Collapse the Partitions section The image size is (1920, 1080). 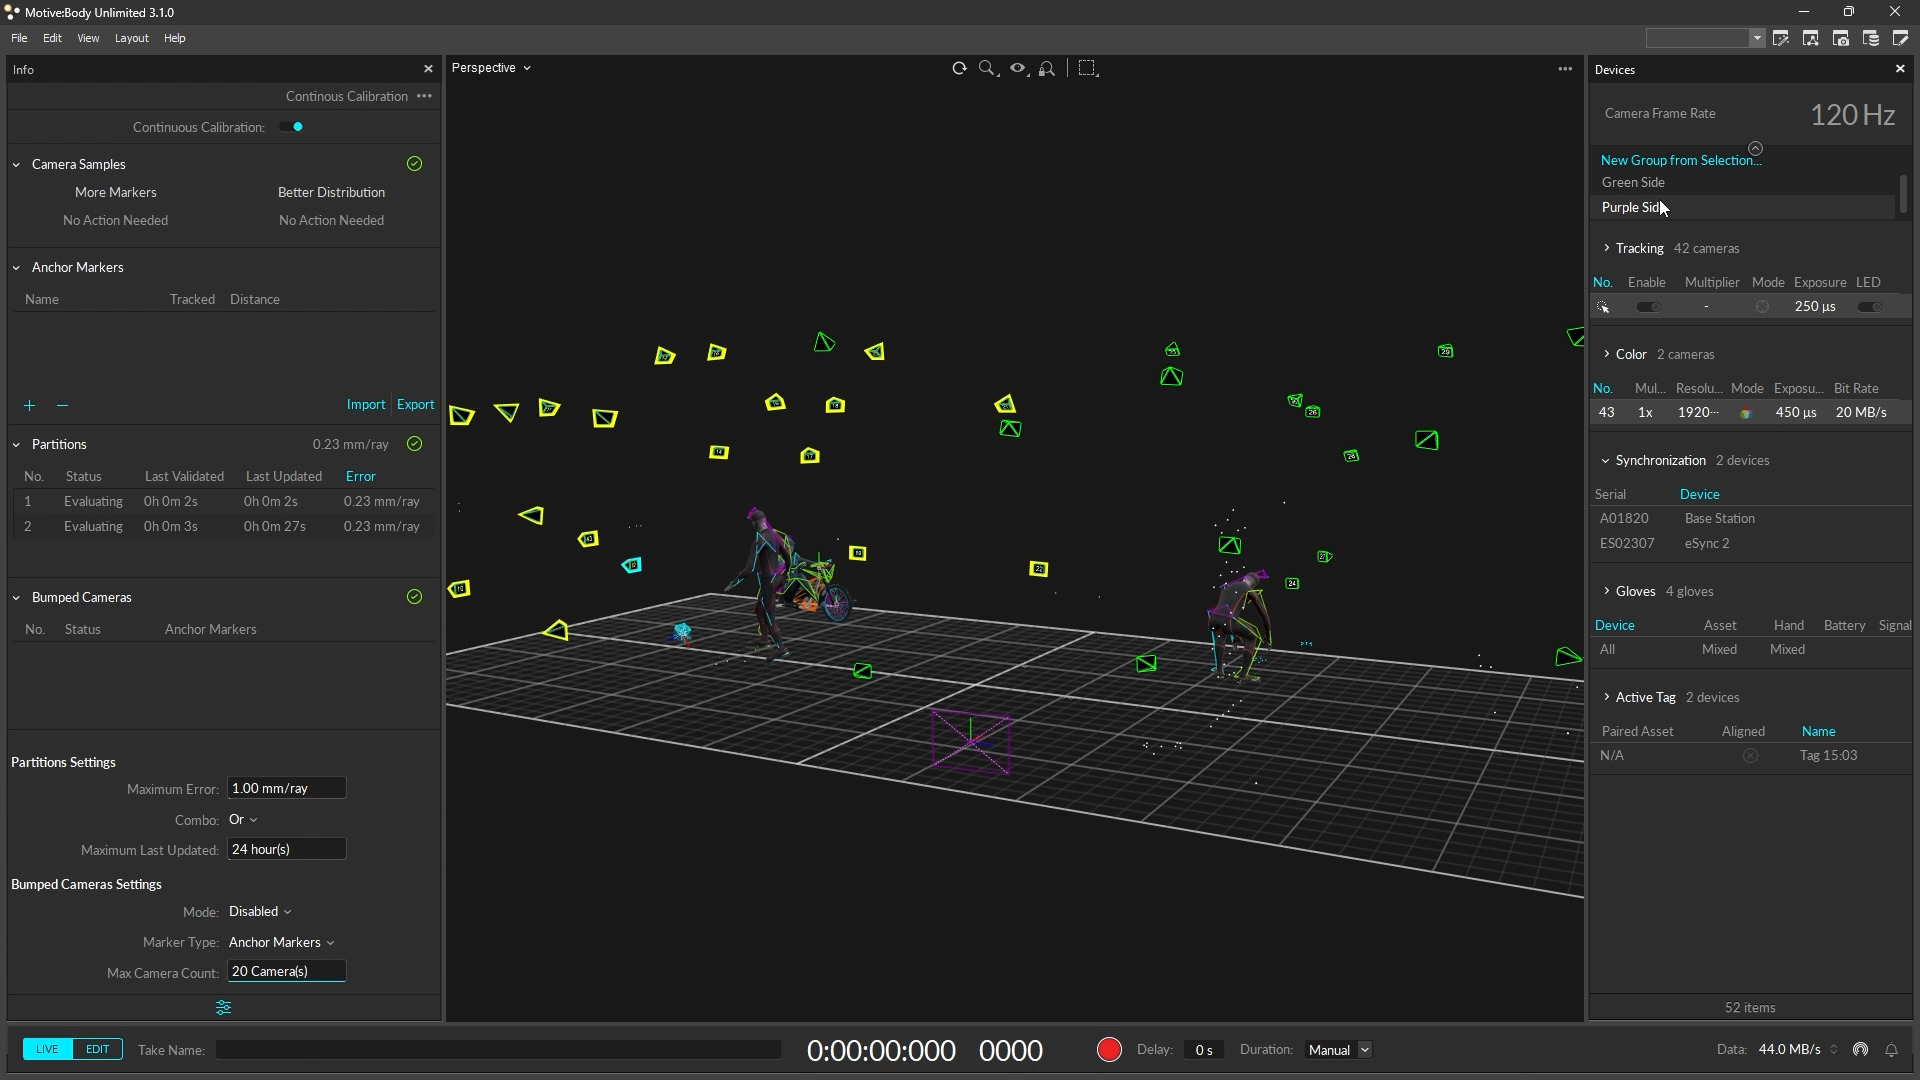tap(16, 445)
